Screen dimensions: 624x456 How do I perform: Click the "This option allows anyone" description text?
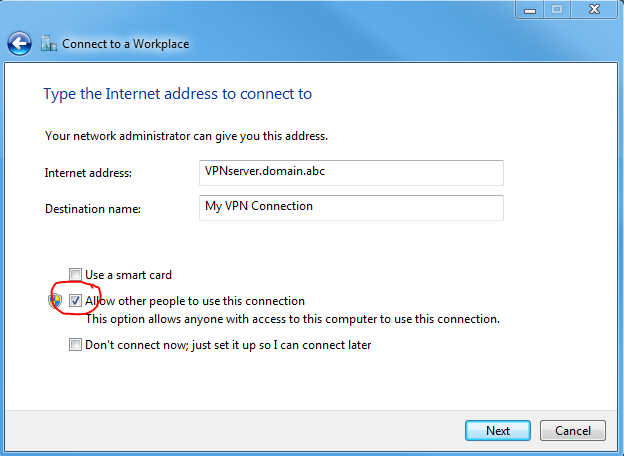click(292, 320)
